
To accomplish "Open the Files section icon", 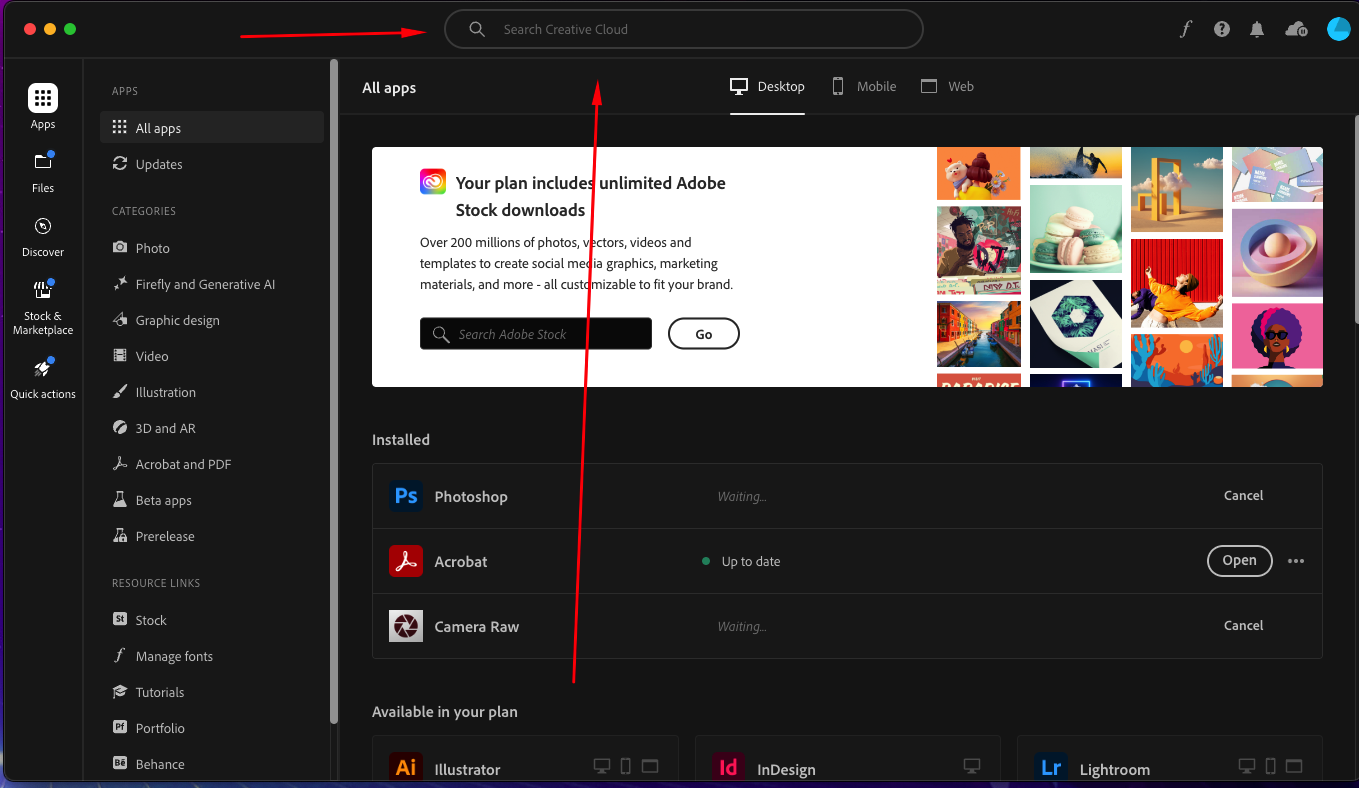I will 43,161.
